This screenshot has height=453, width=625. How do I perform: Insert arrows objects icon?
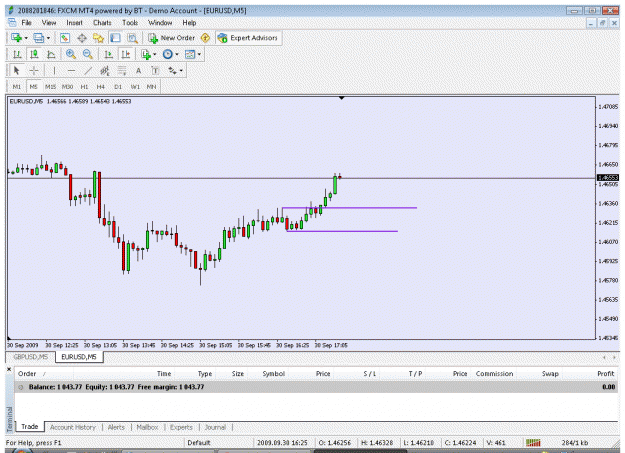coord(172,71)
